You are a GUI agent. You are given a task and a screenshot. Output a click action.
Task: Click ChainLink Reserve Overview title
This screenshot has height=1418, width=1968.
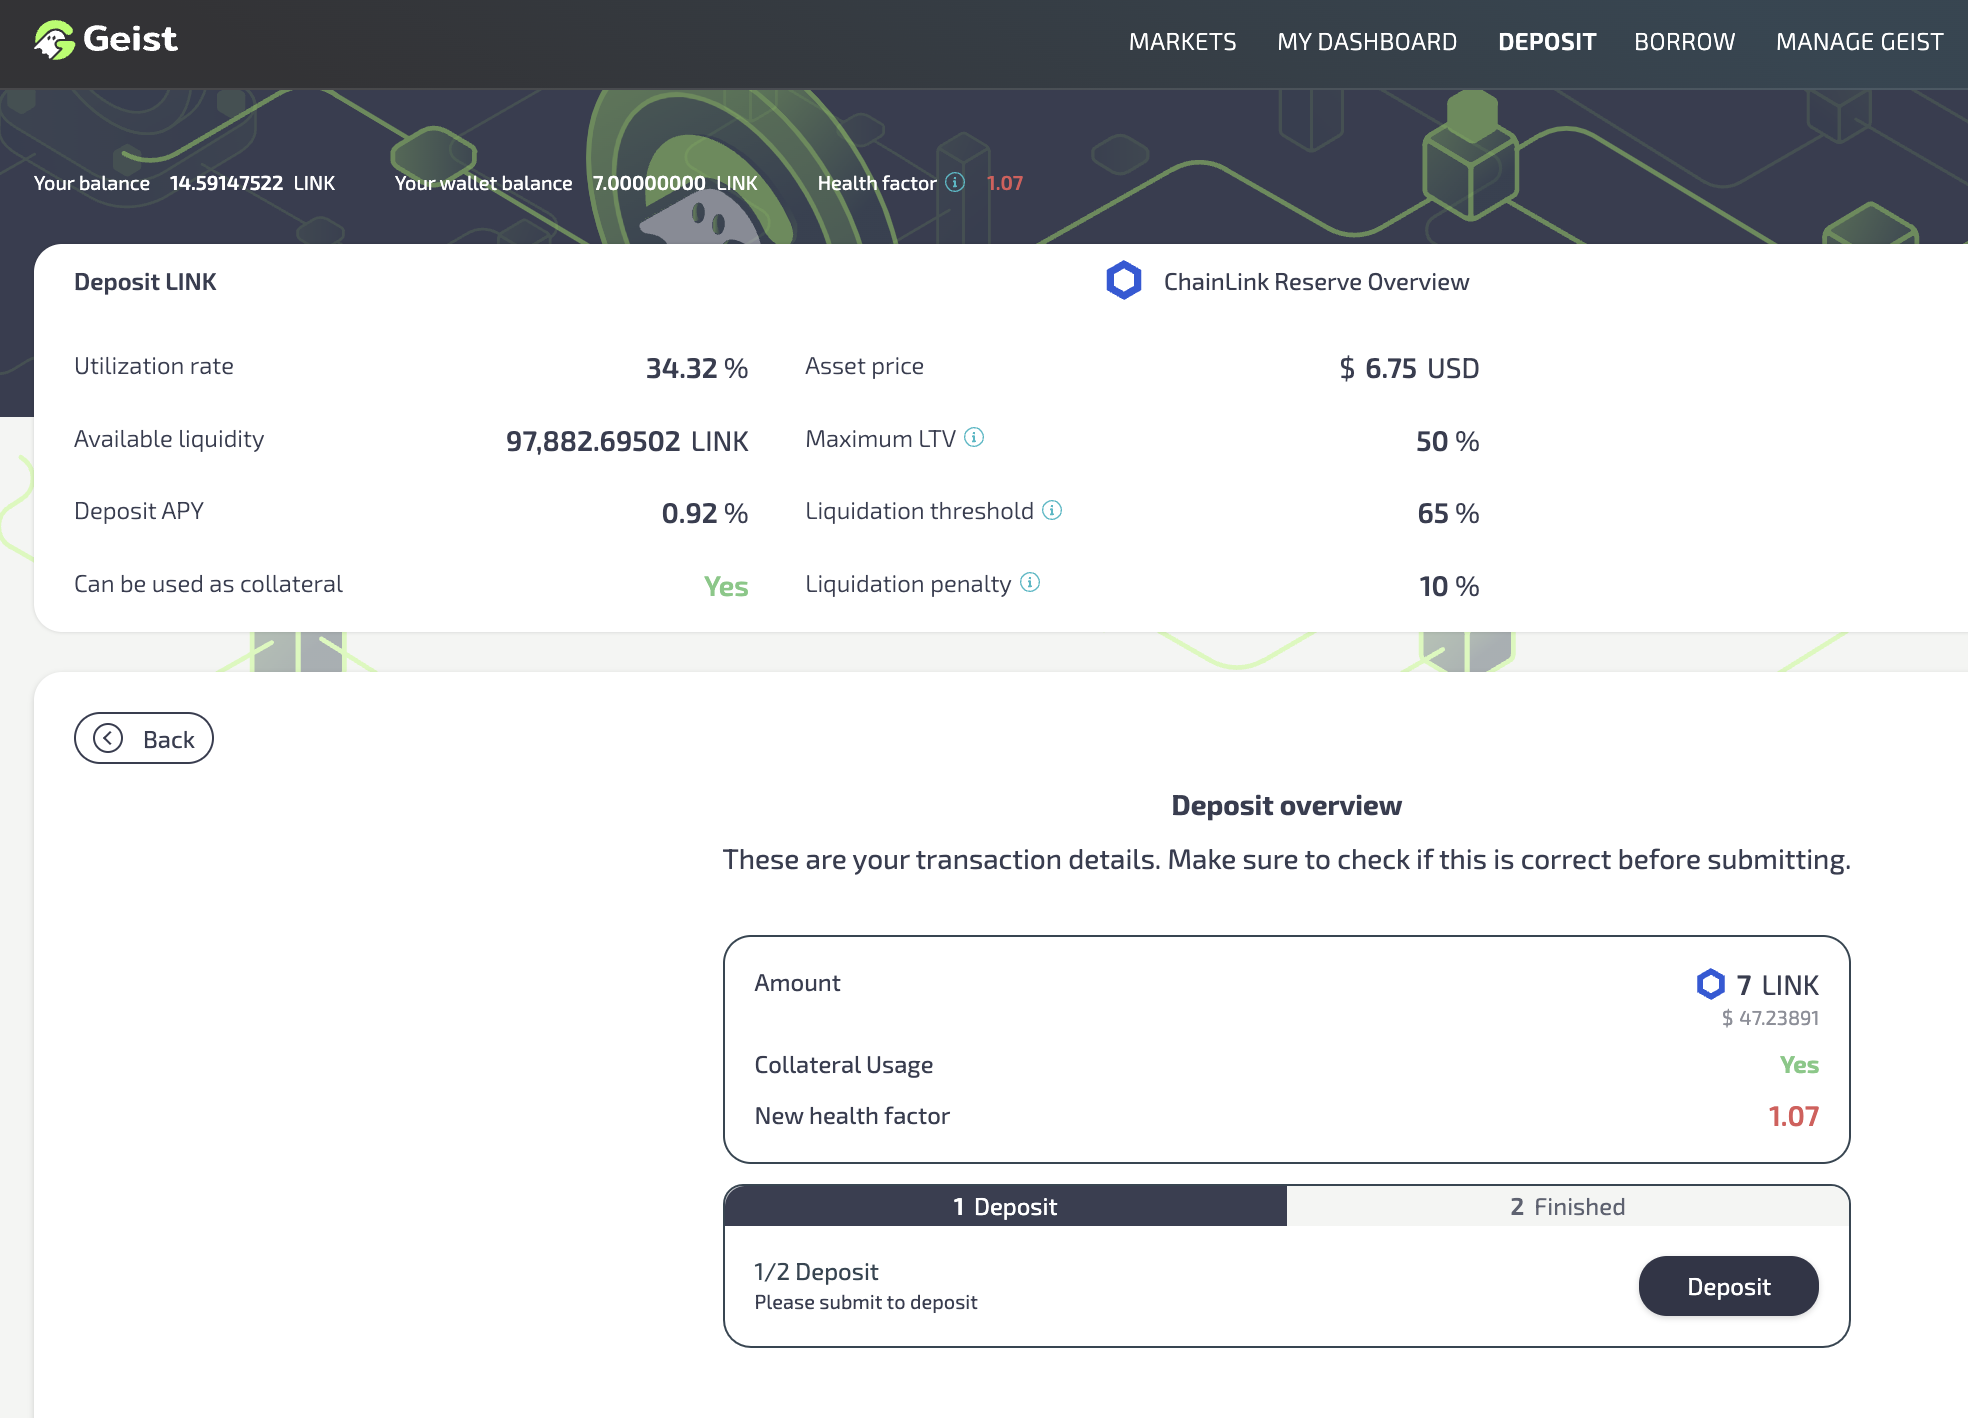point(1316,282)
